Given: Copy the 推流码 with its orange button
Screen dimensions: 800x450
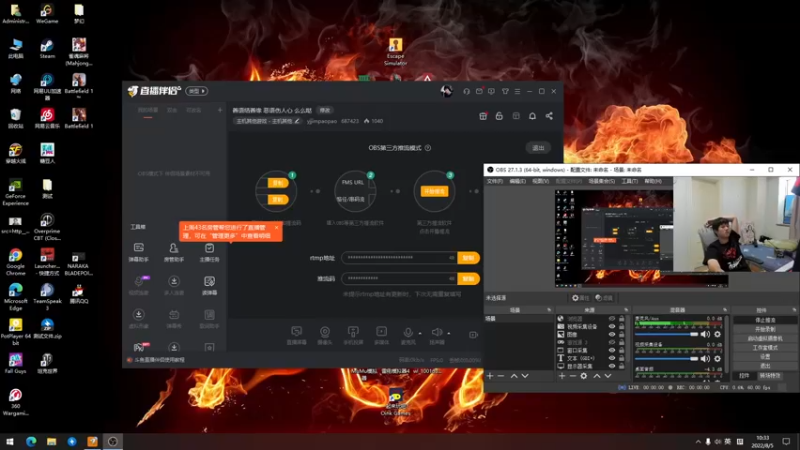Looking at the screenshot, I should (x=468, y=279).
